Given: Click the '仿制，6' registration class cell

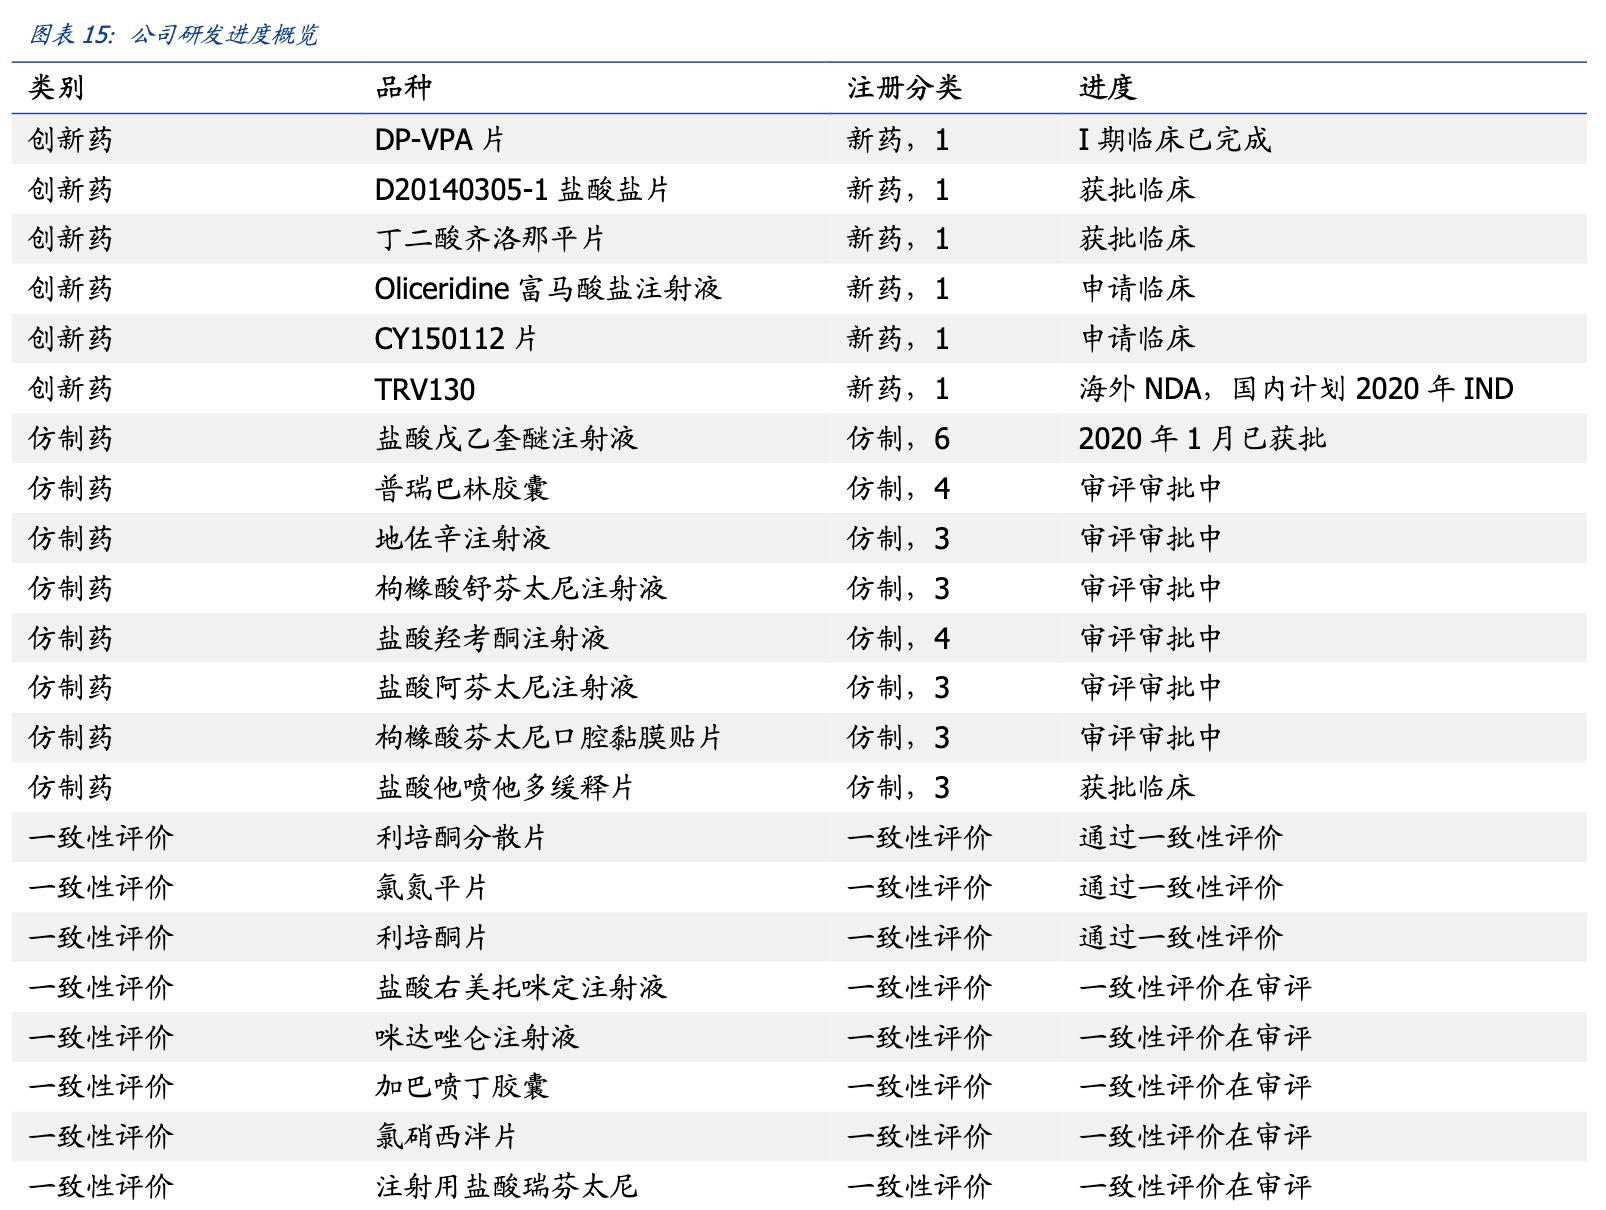Looking at the screenshot, I should pyautogui.click(x=899, y=439).
